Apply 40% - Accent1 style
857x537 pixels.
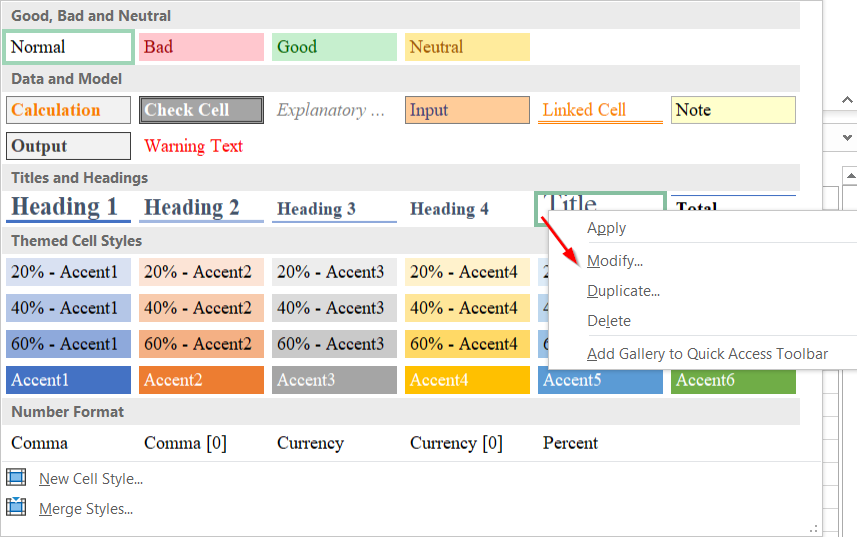[68, 308]
